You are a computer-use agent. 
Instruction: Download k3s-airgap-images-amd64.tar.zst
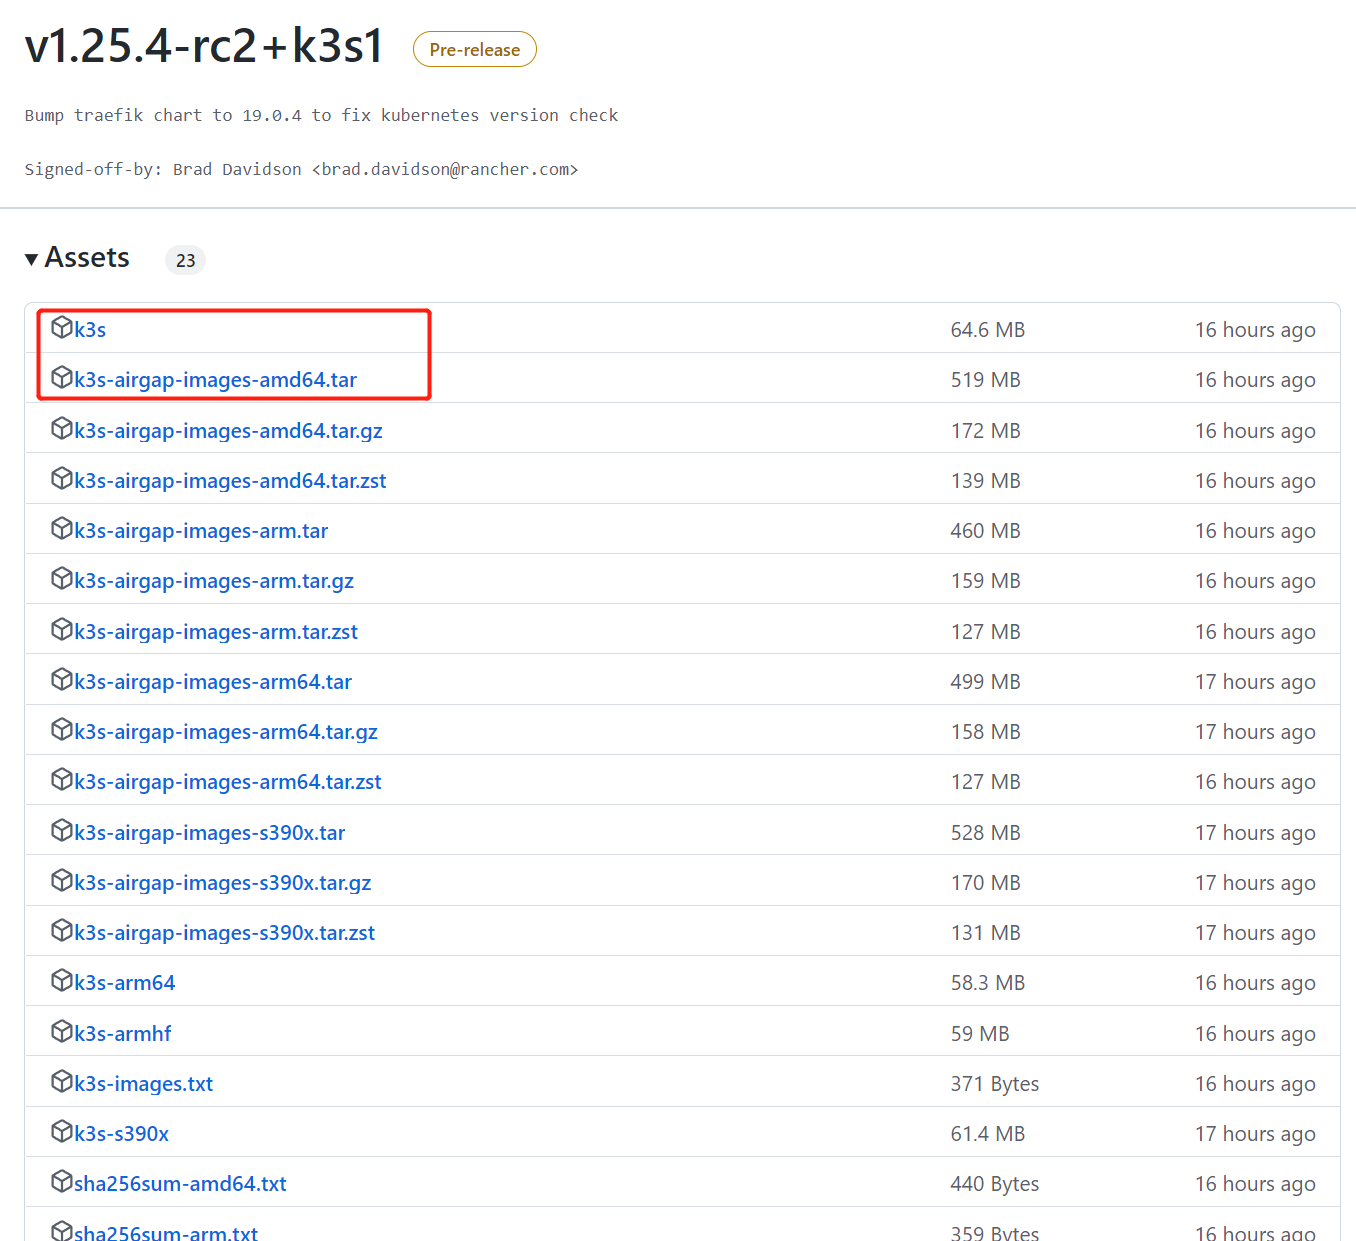tap(230, 481)
